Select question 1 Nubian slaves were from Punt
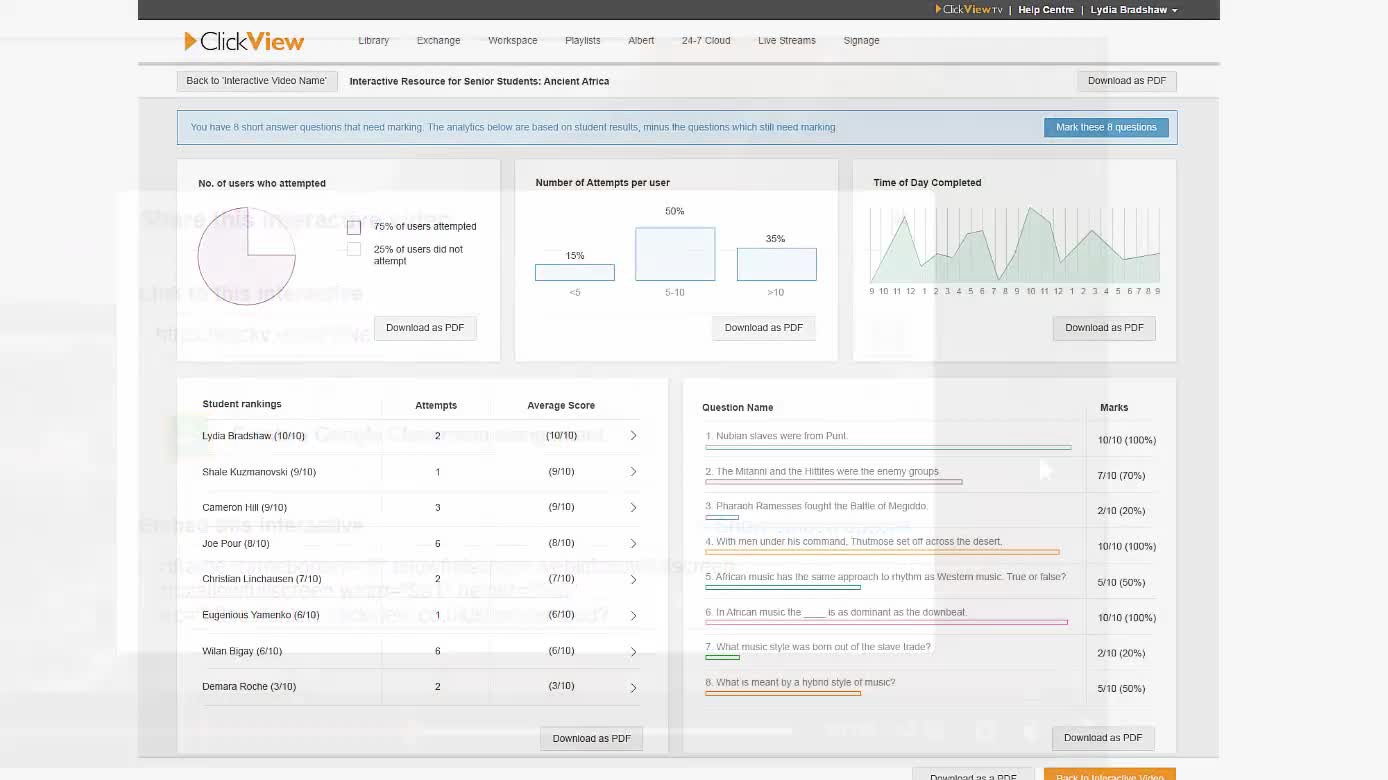The image size is (1388, 780). (x=777, y=436)
